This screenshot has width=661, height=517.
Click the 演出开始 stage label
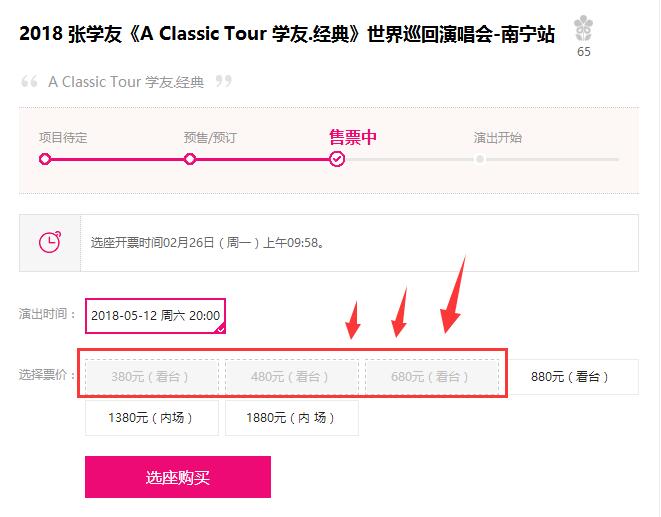pyautogui.click(x=497, y=137)
